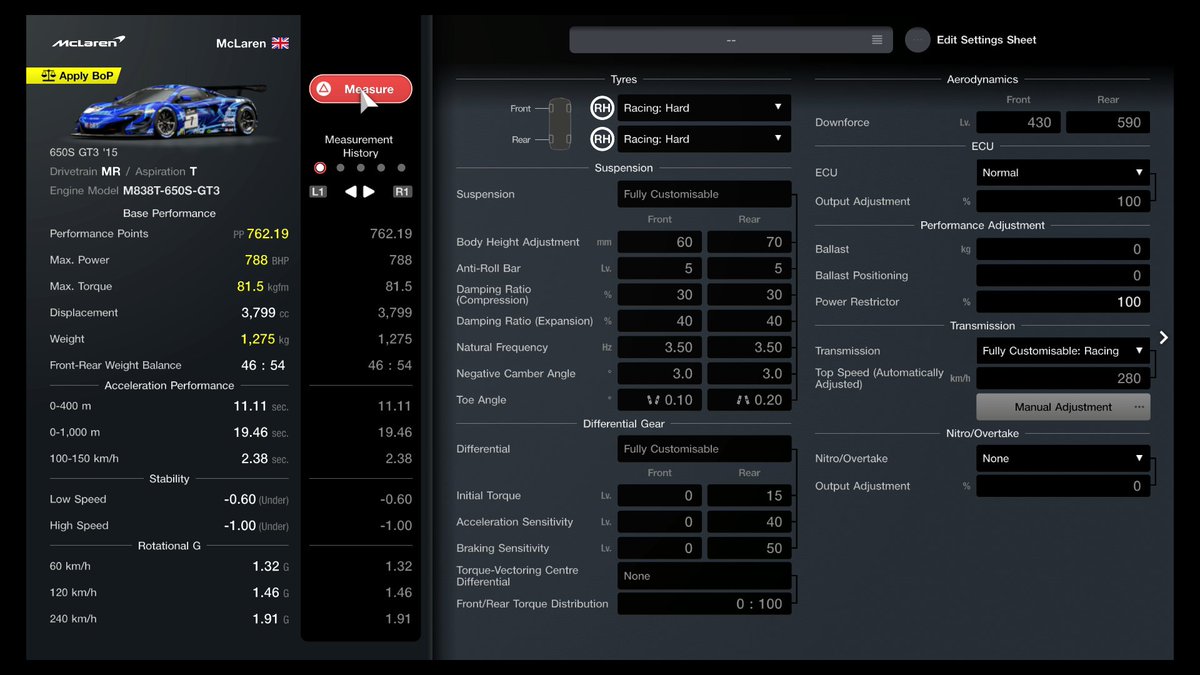Click the L1 previous measurement icon
The width and height of the screenshot is (1200, 675).
pyautogui.click(x=318, y=192)
